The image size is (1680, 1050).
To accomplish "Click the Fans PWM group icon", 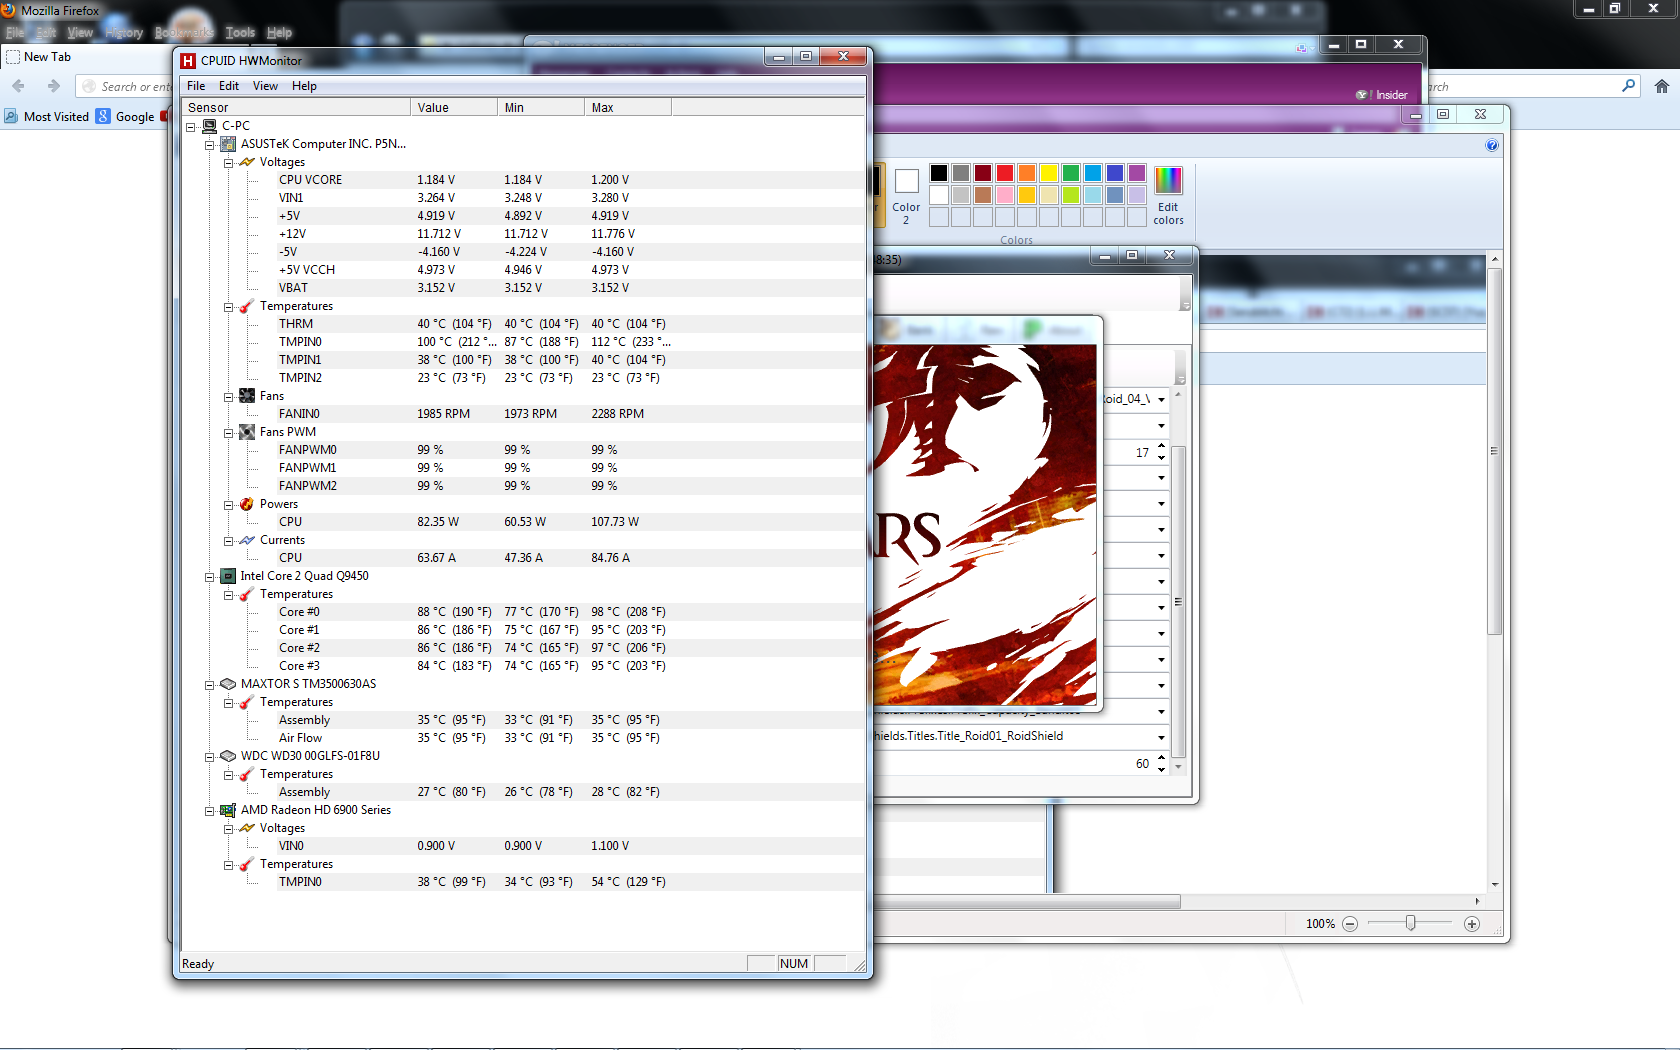I will click(247, 432).
